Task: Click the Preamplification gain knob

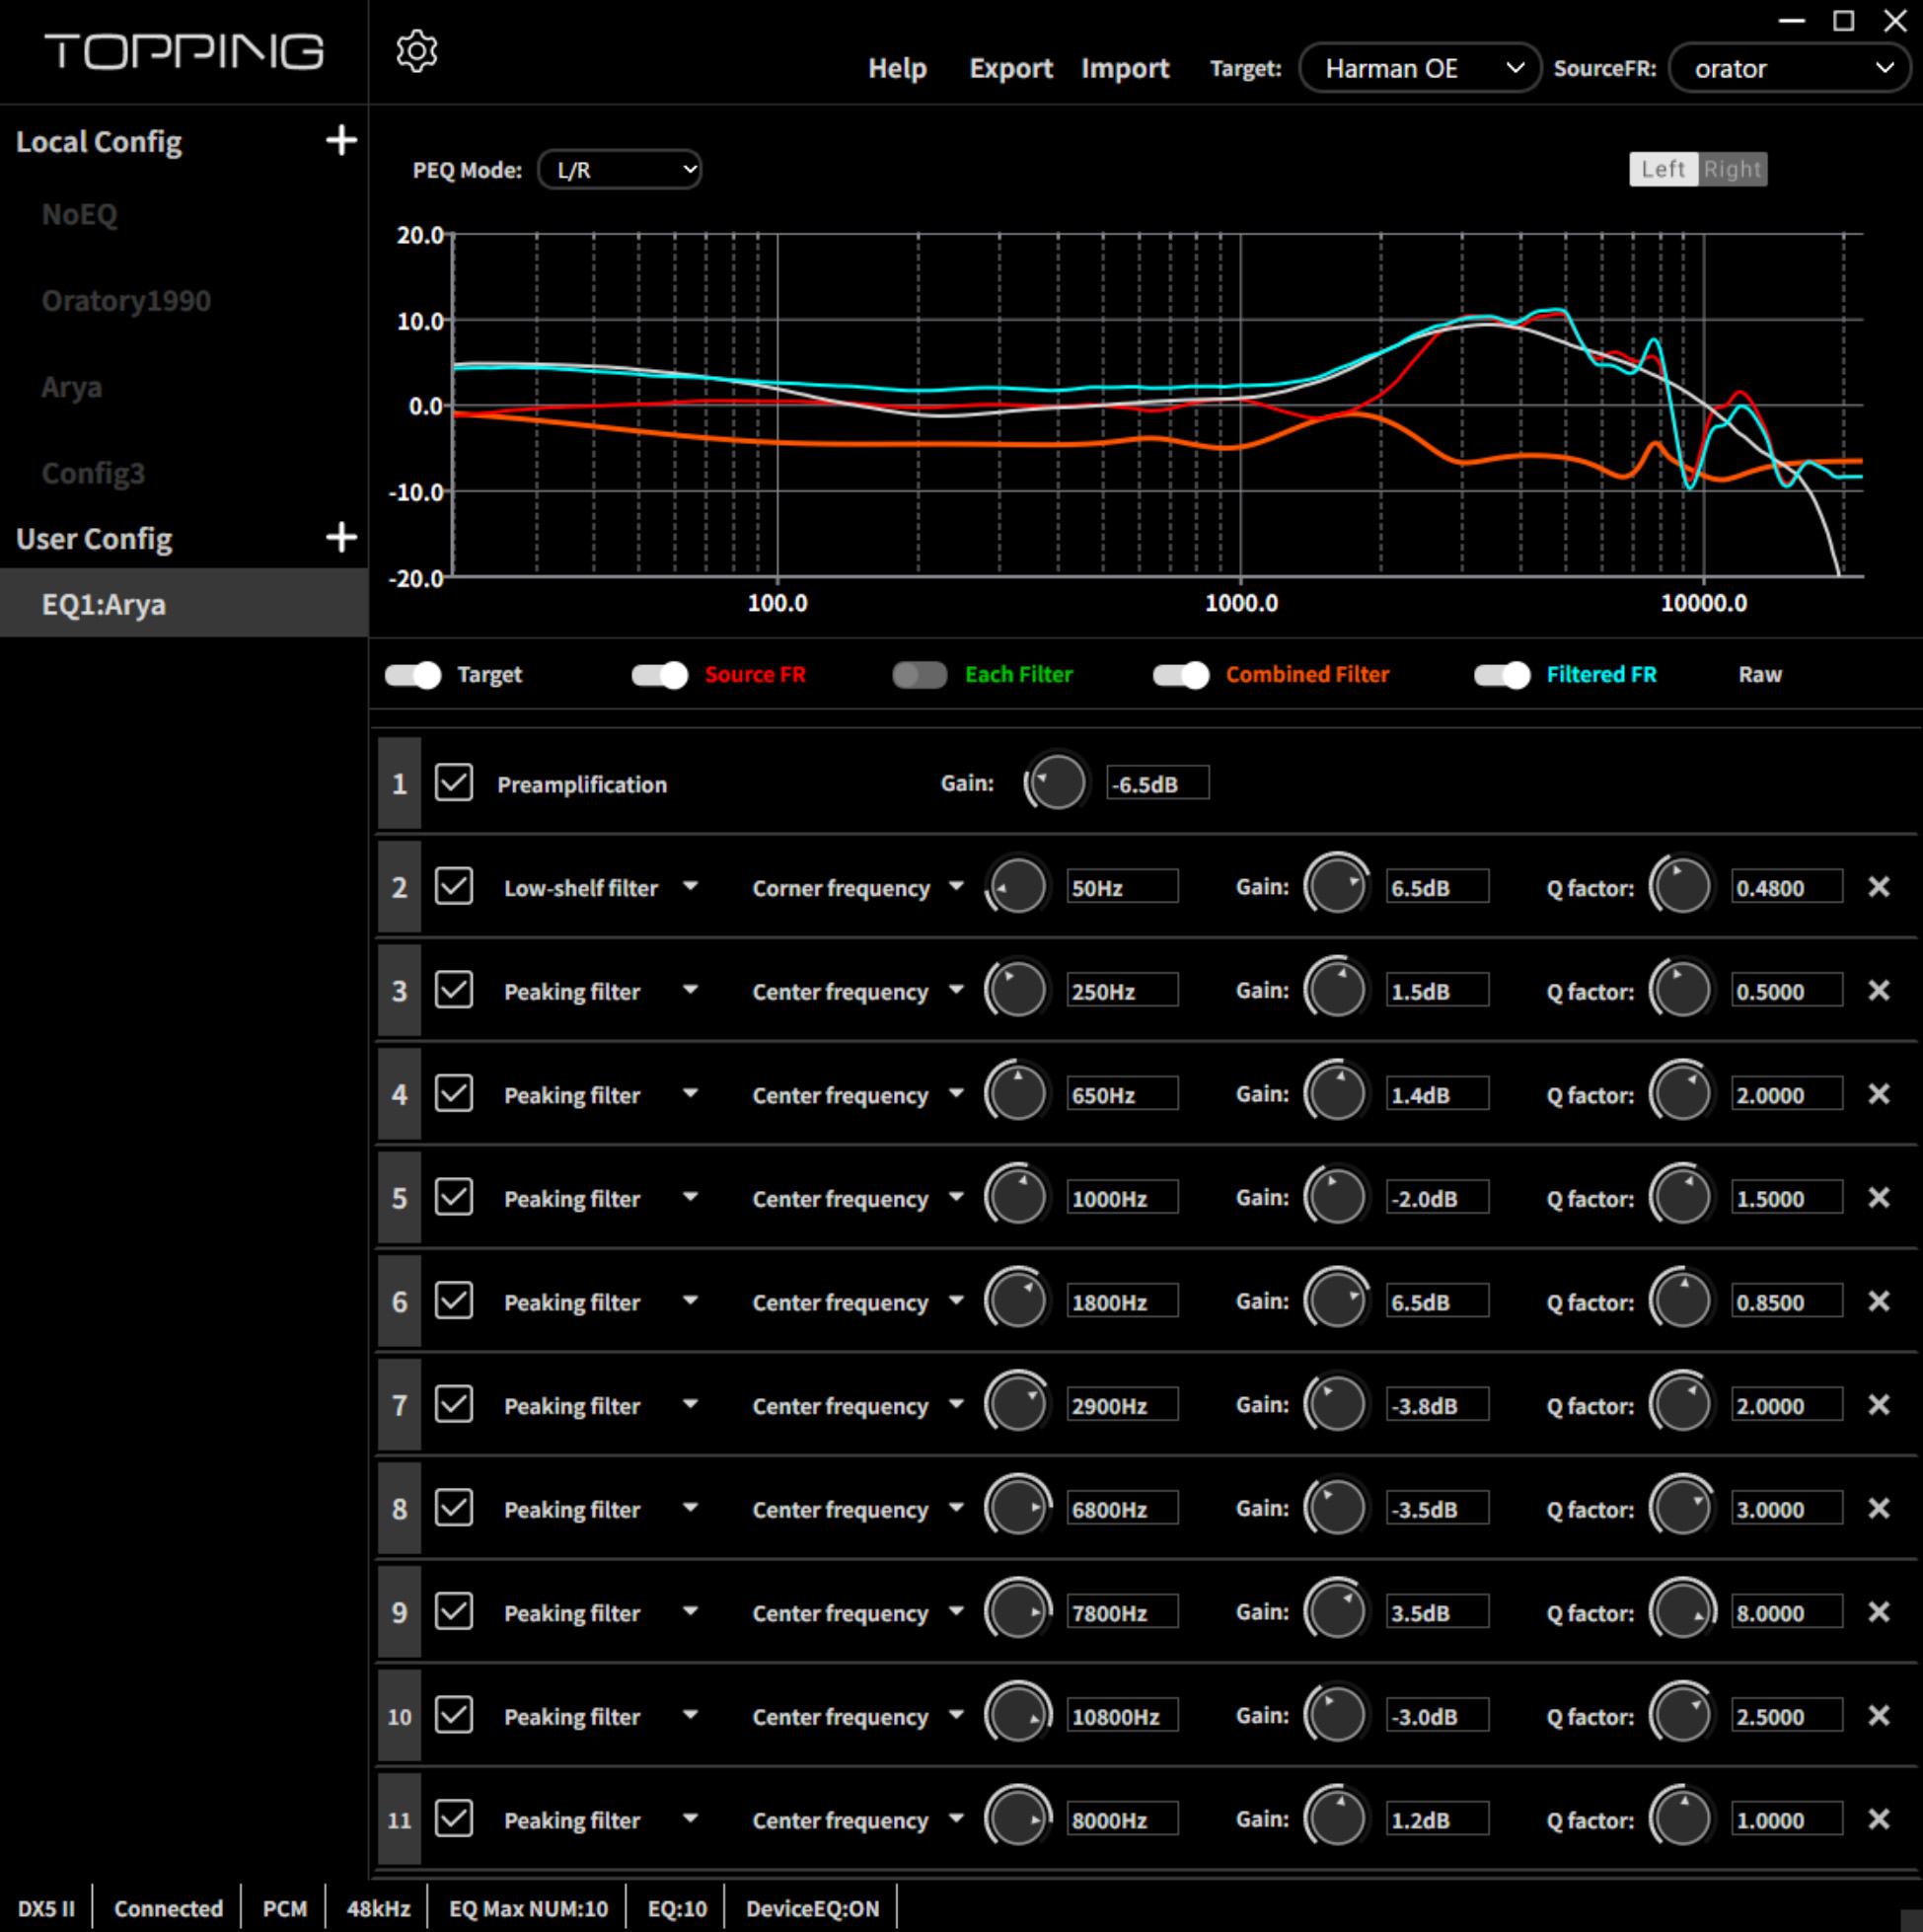Action: pos(1056,783)
